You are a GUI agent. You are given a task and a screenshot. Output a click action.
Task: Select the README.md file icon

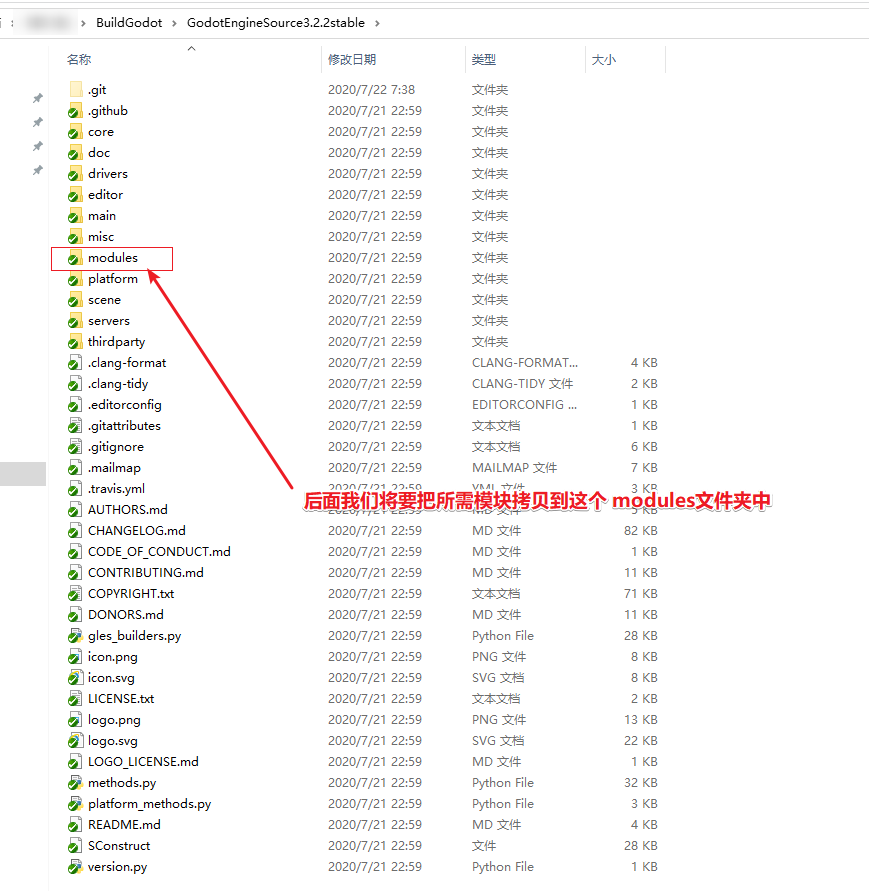point(75,825)
